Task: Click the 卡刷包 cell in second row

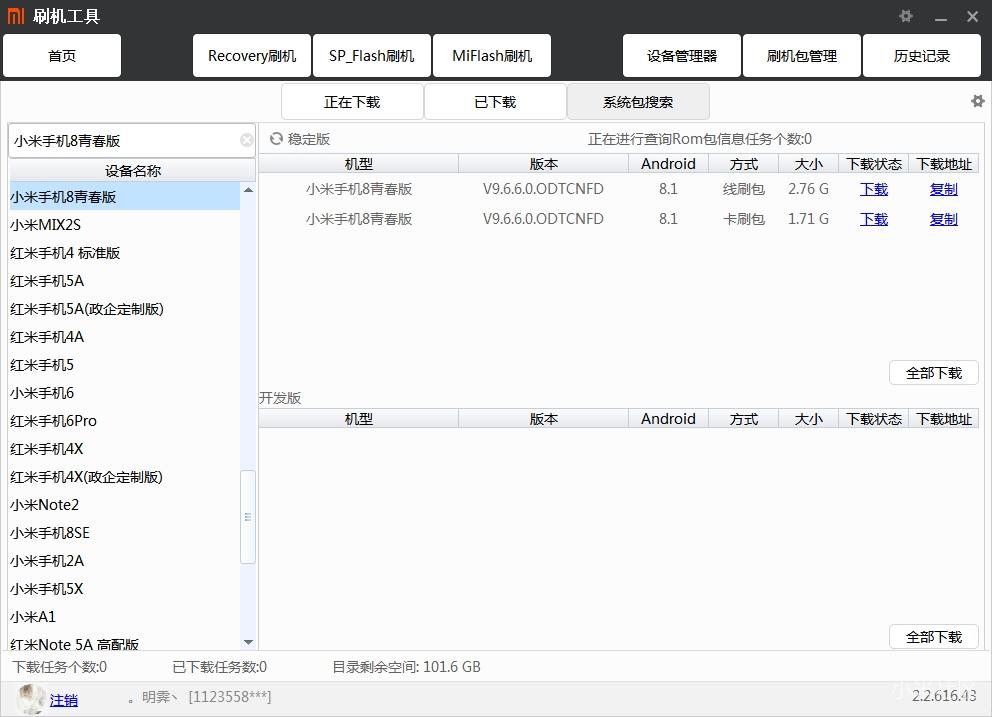Action: (744, 219)
